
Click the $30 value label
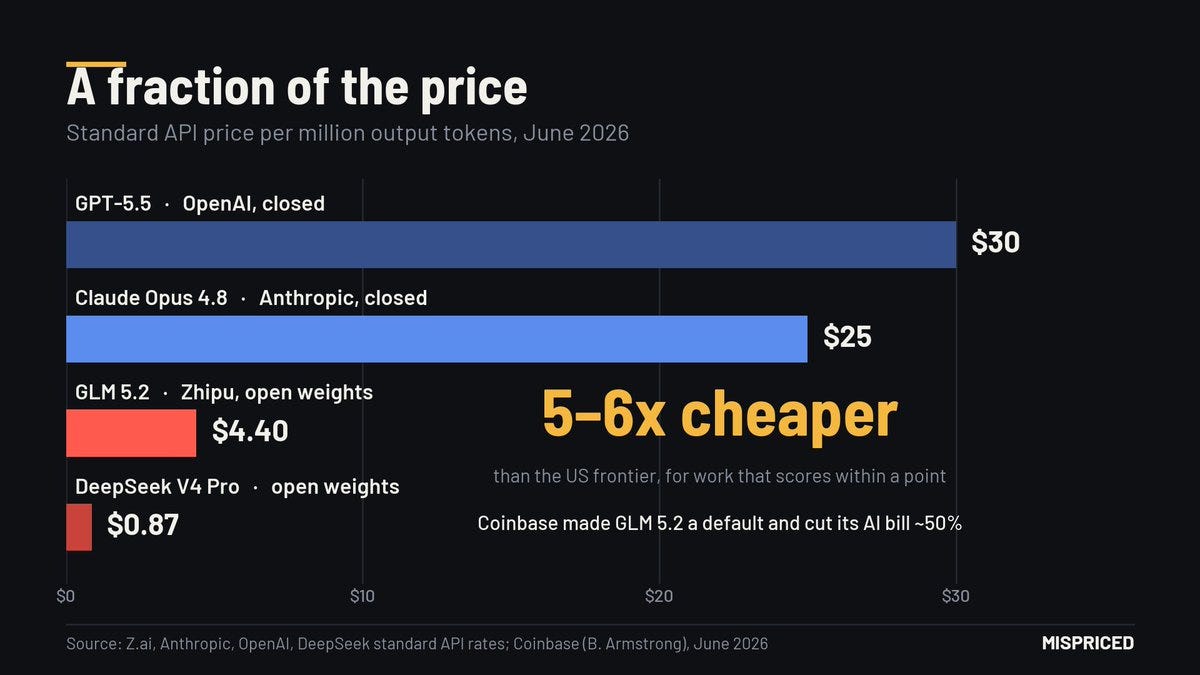[996, 243]
